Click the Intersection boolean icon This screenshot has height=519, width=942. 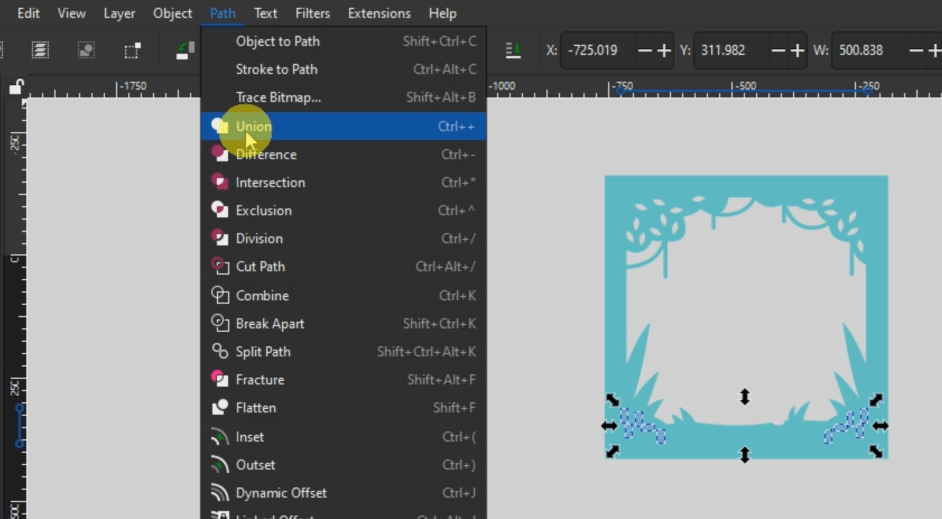[x=219, y=182]
